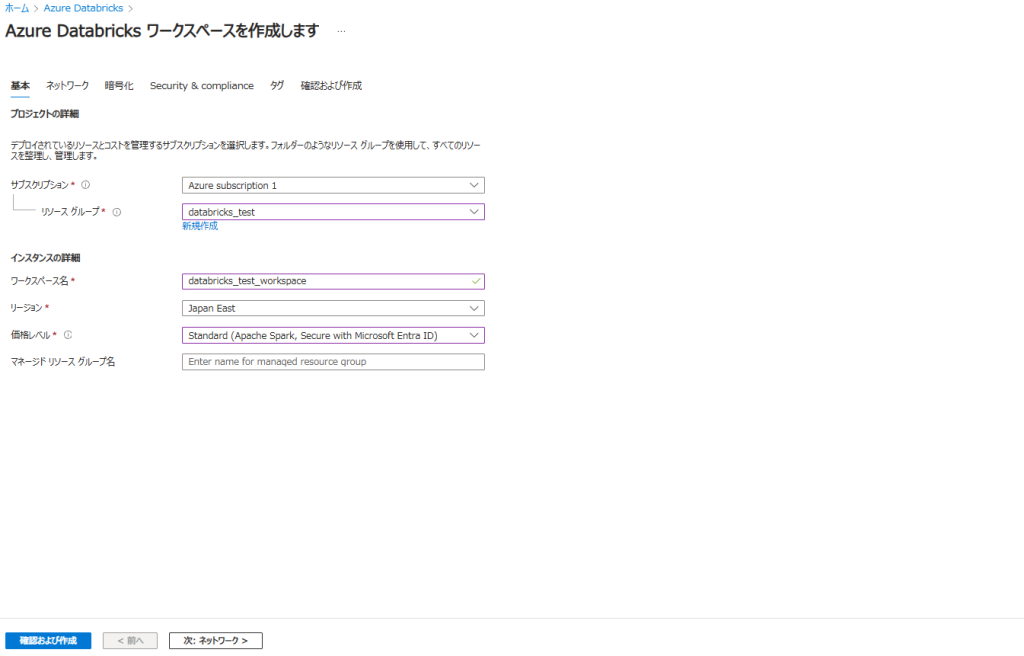
Task: Go to the タグ tab
Action: [x=277, y=86]
